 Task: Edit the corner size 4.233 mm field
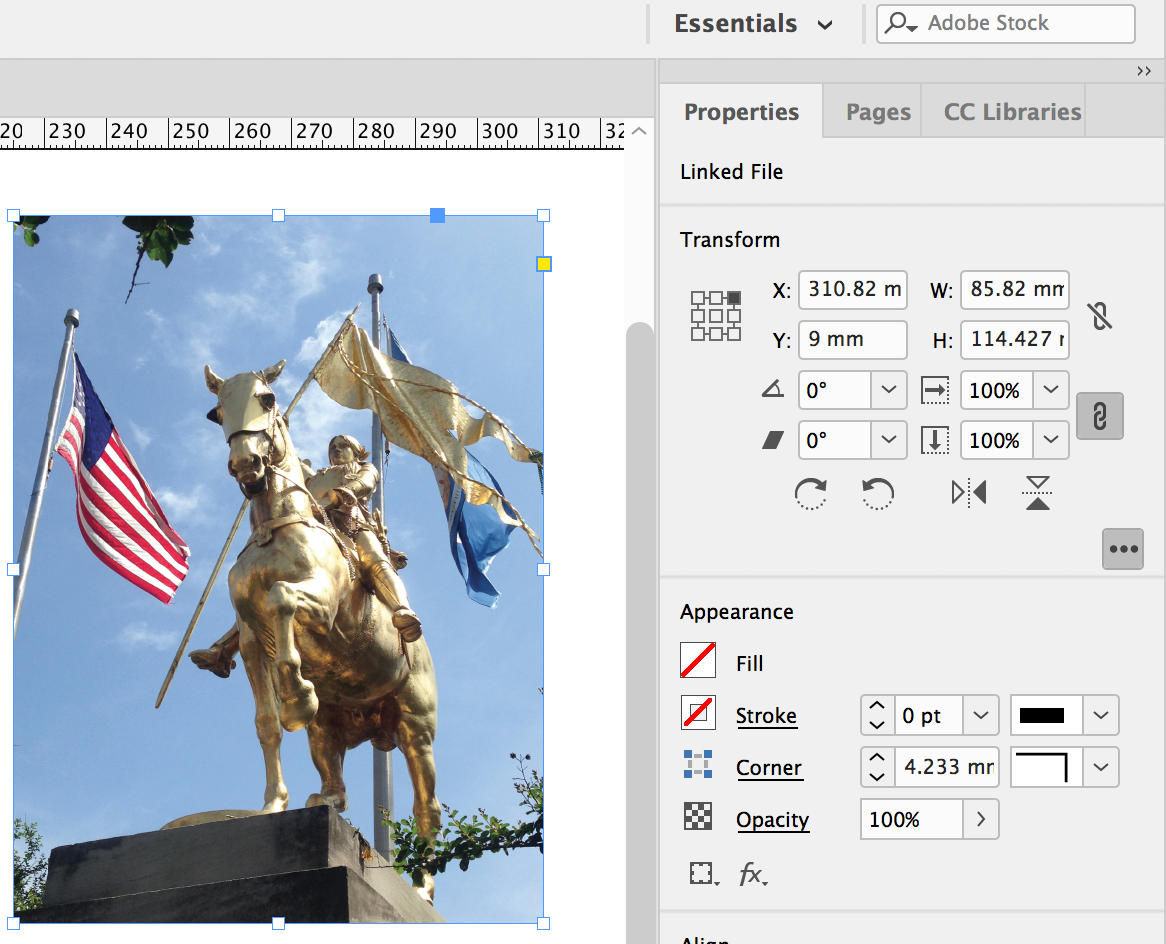point(946,767)
